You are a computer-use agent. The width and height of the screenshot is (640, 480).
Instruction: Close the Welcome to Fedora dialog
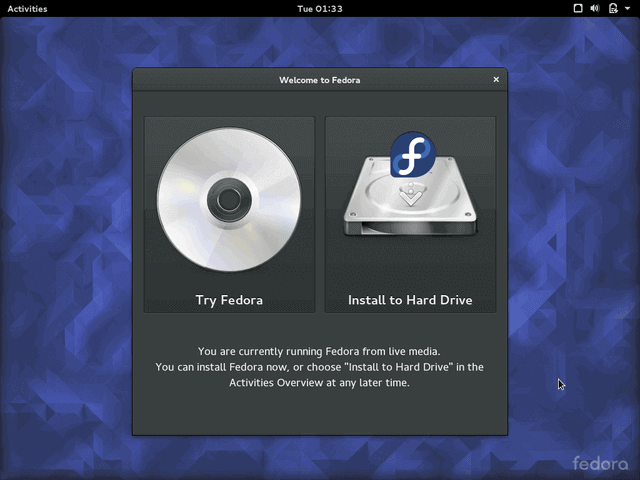coord(496,80)
